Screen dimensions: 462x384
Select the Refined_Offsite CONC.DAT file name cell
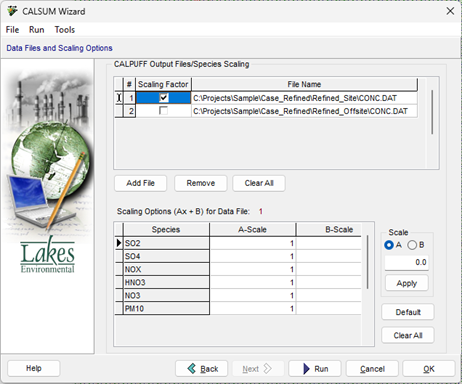point(304,111)
